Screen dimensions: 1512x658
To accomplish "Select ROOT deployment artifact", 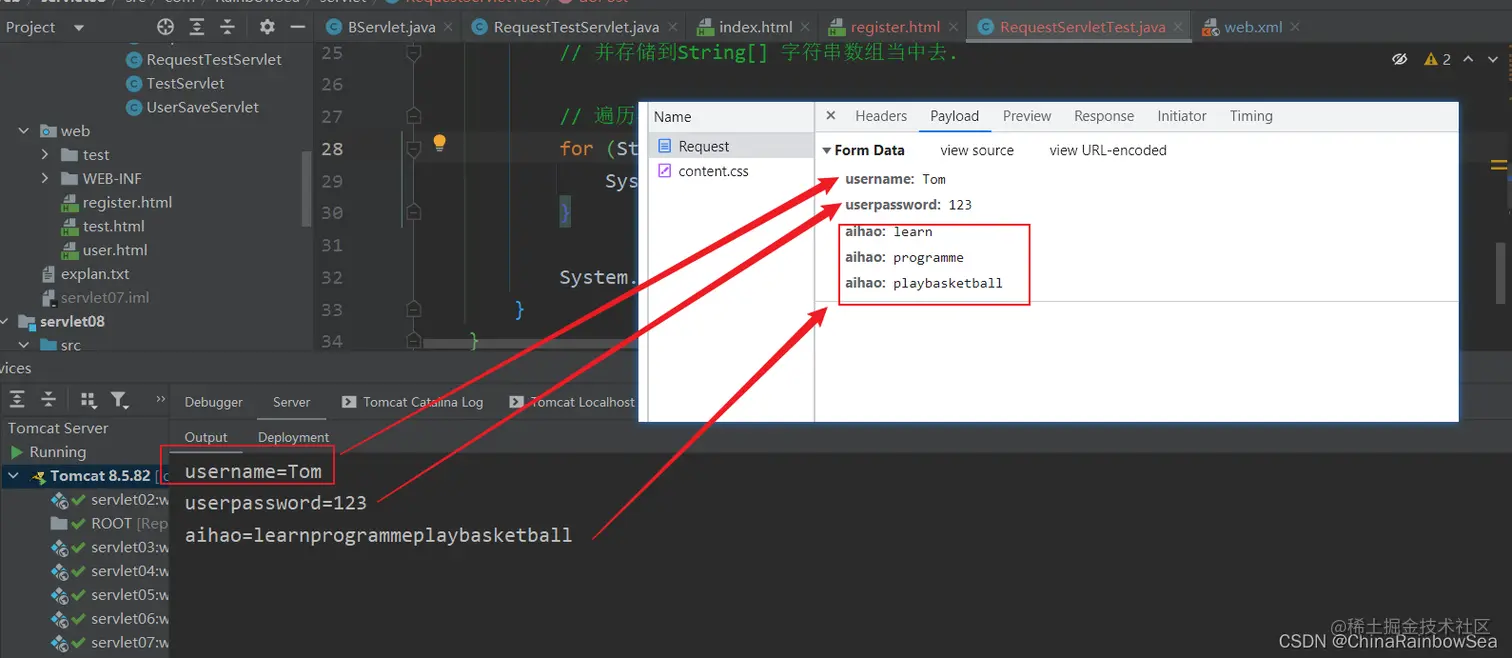I will pyautogui.click(x=110, y=524).
